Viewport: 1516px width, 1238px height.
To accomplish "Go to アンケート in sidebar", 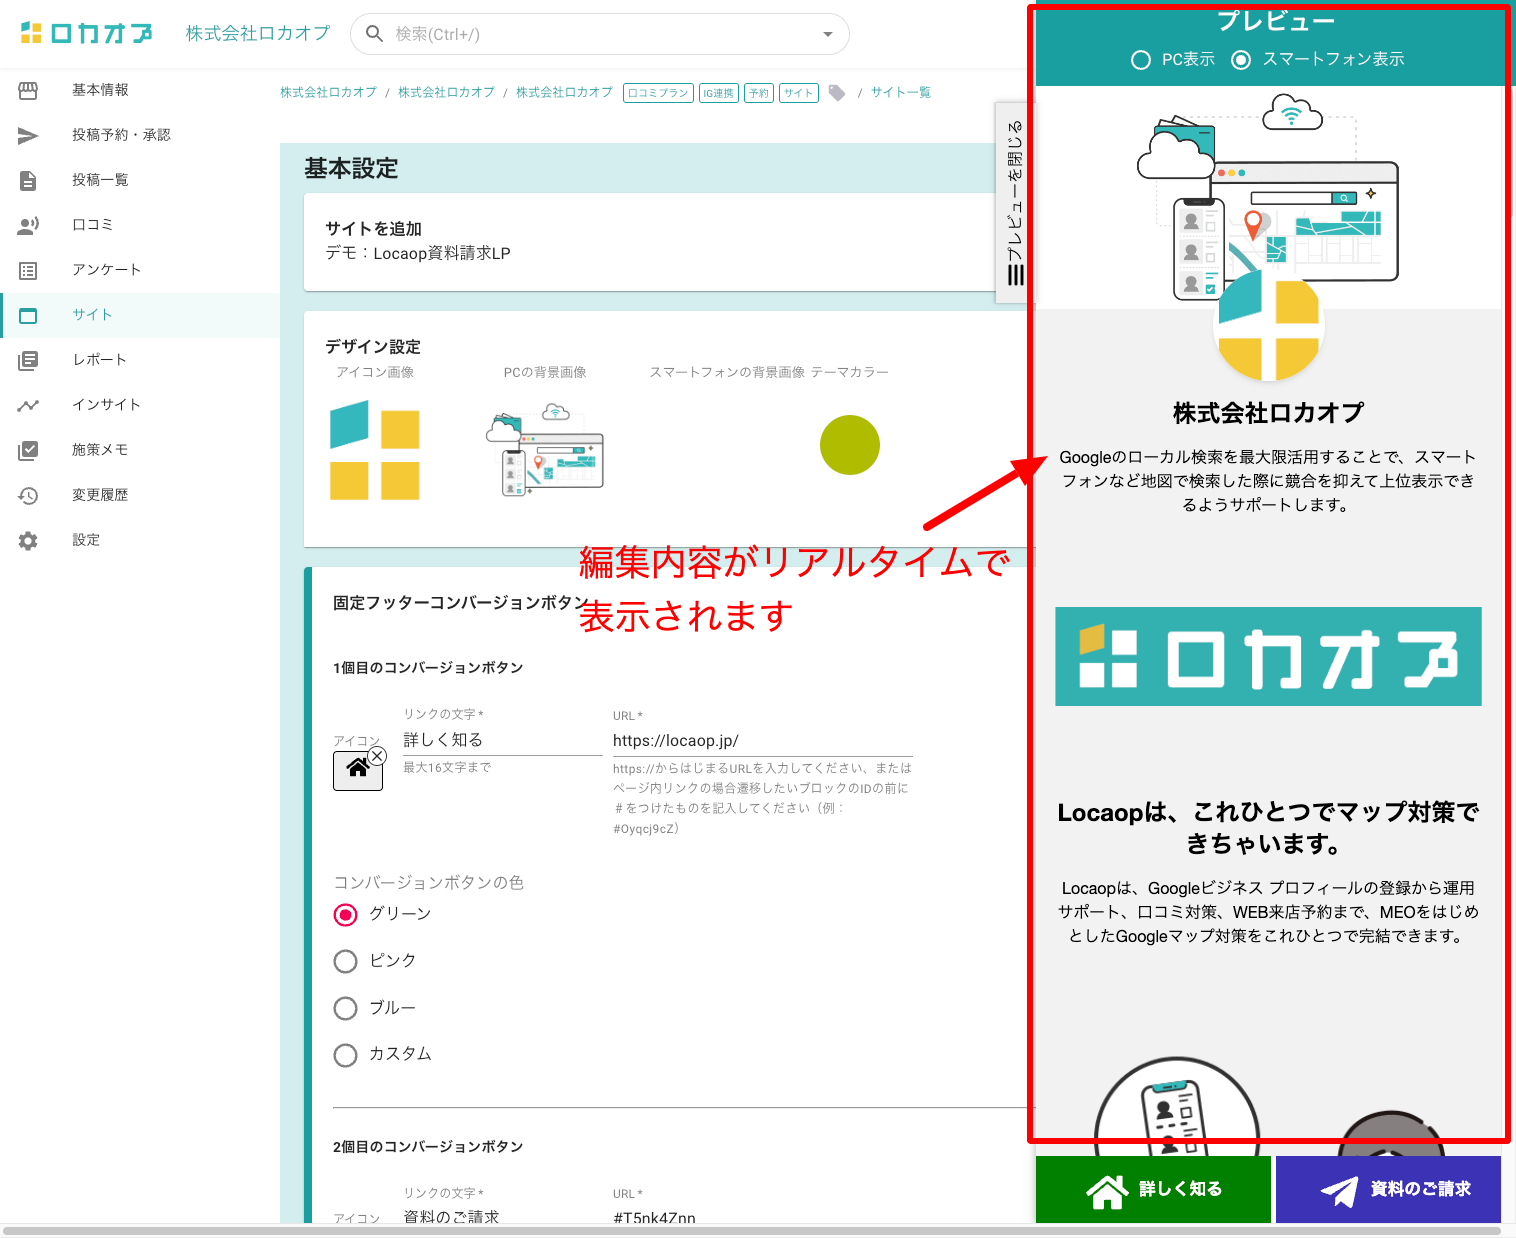I will pos(106,270).
